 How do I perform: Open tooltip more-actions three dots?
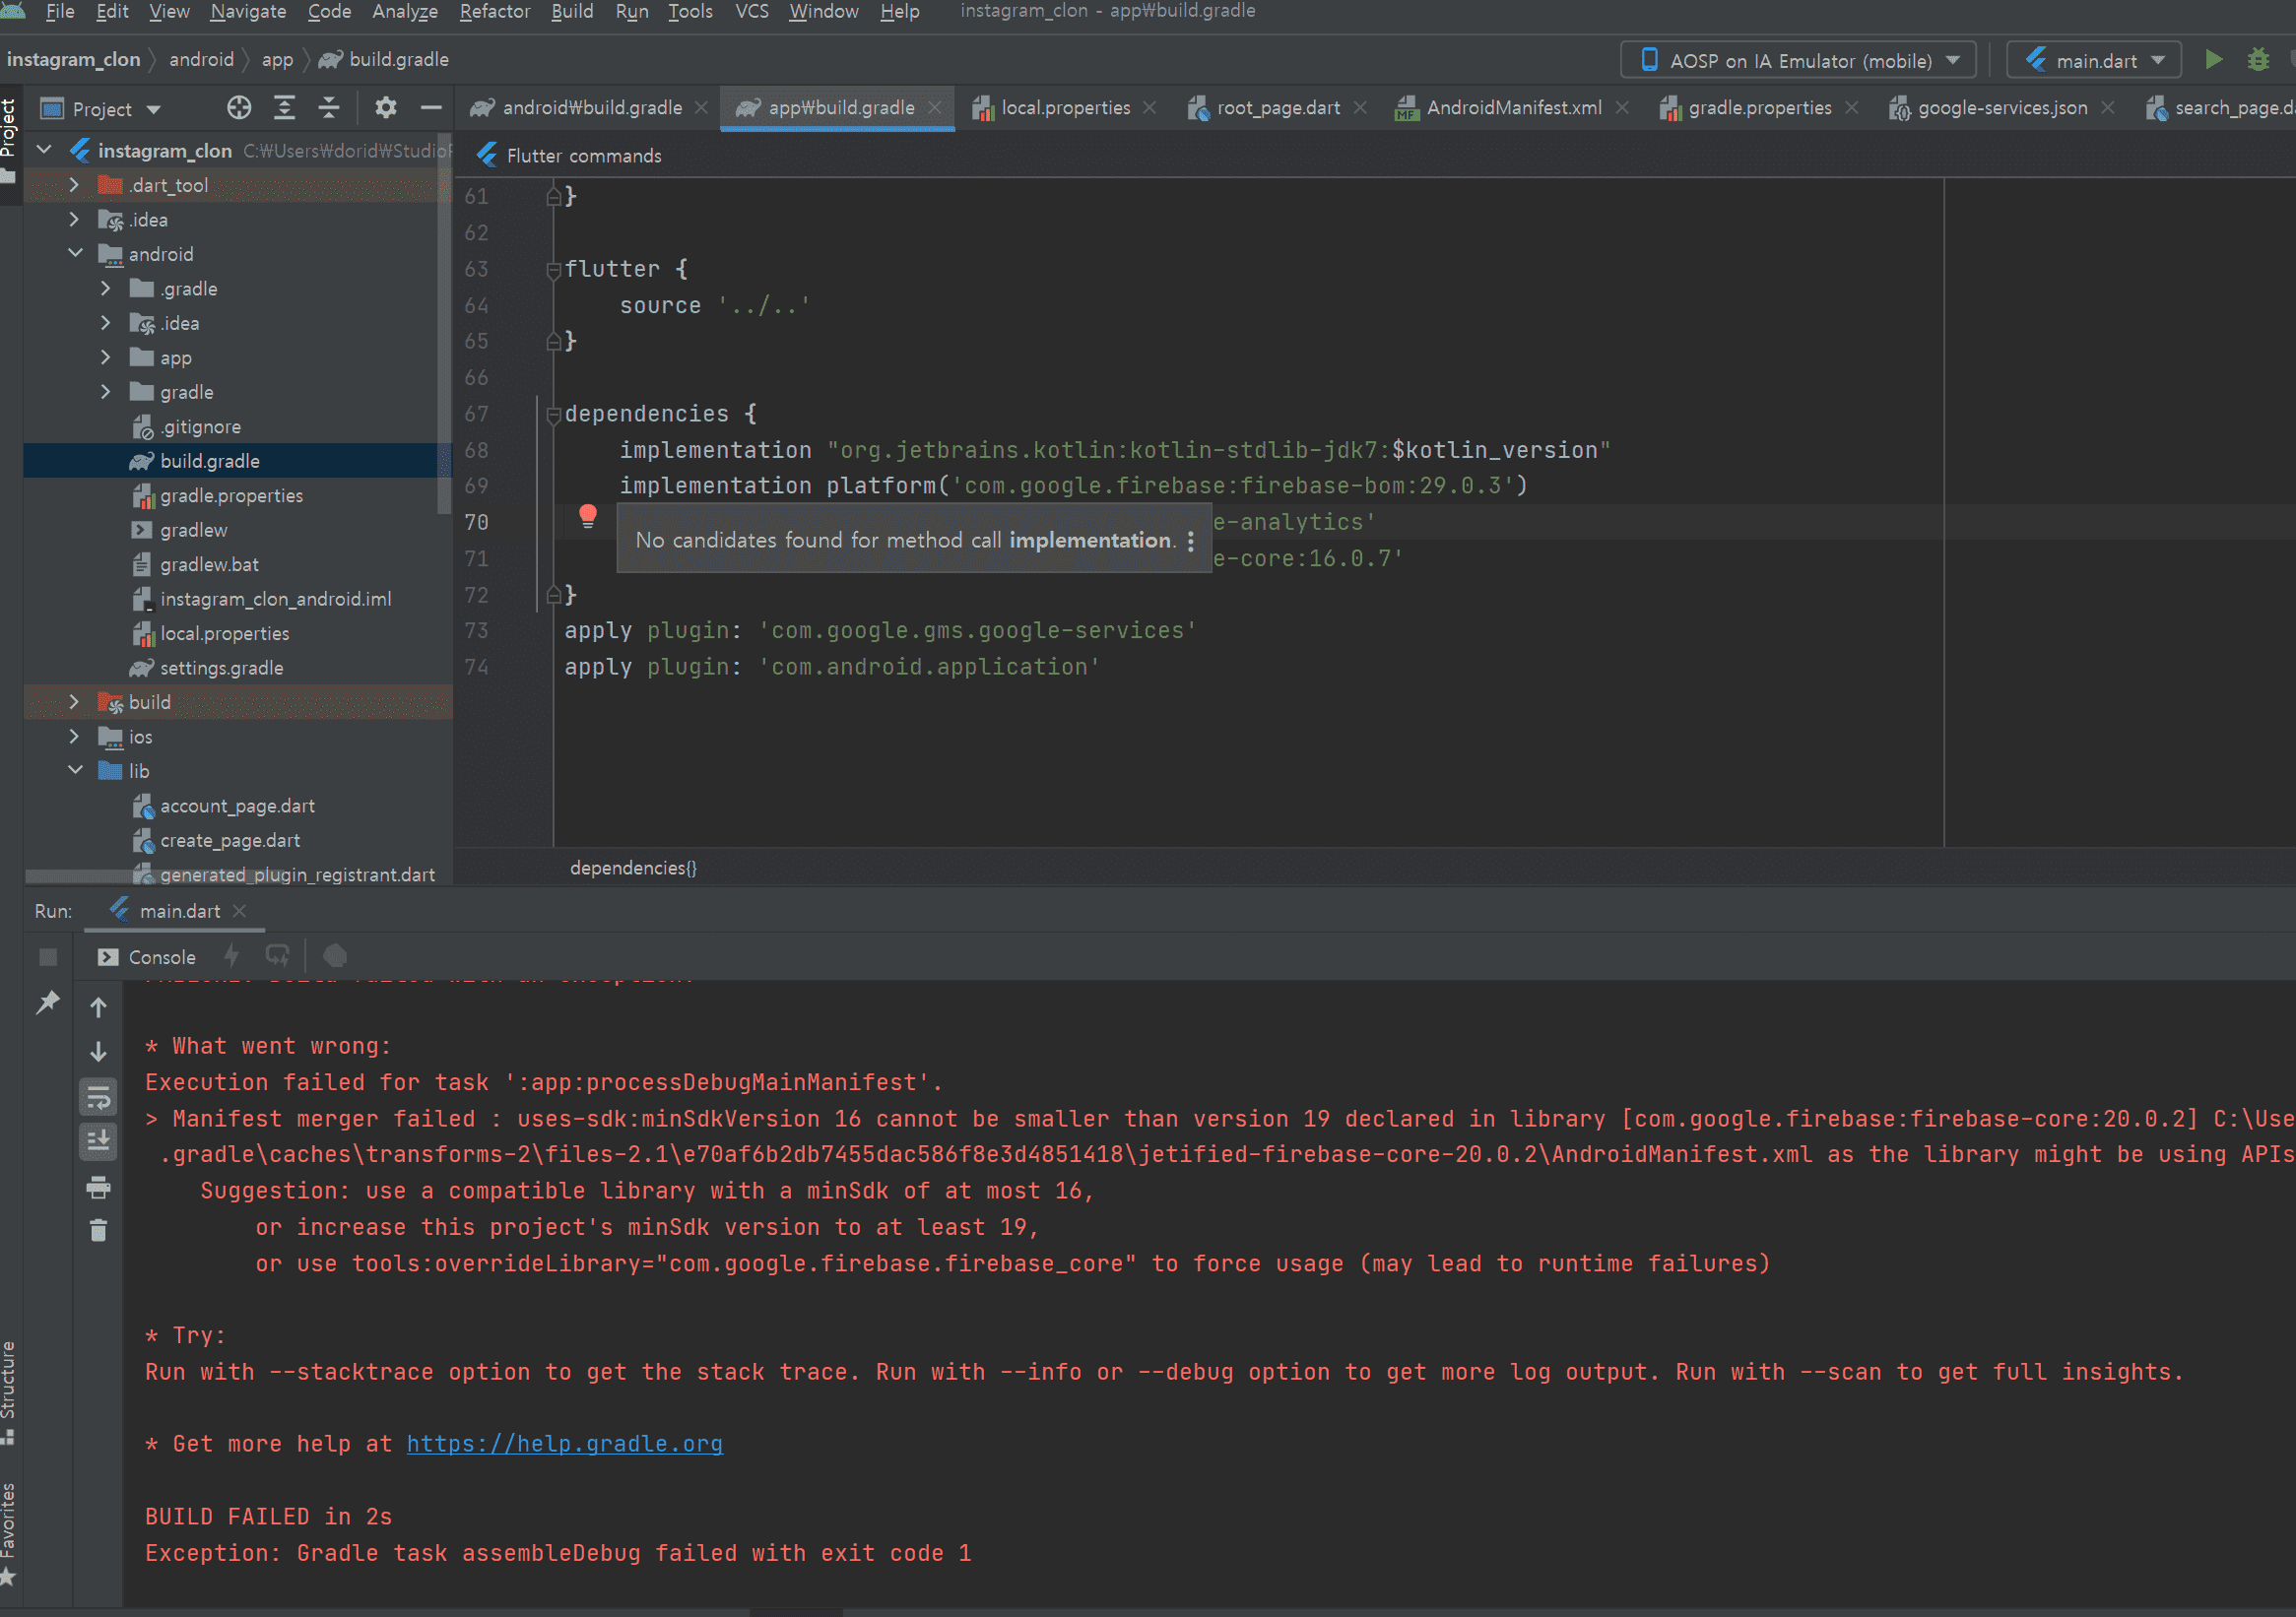click(1190, 541)
